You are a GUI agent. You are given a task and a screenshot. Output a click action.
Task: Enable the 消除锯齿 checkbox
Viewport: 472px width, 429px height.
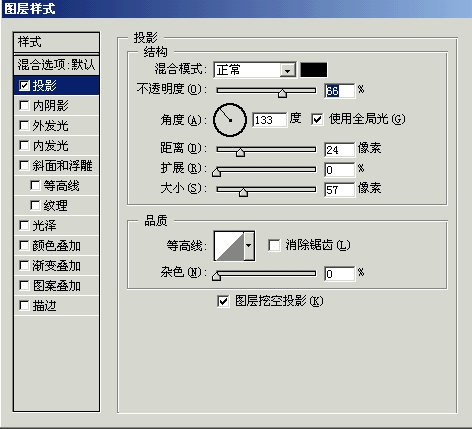click(274, 246)
